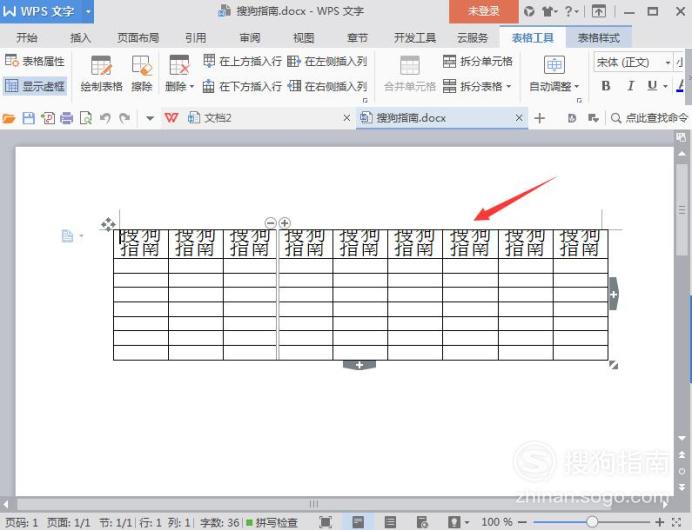Image resolution: width=692 pixels, height=530 pixels.
Task: Click the Open folder icon in quick toolbar
Action: click(9, 118)
